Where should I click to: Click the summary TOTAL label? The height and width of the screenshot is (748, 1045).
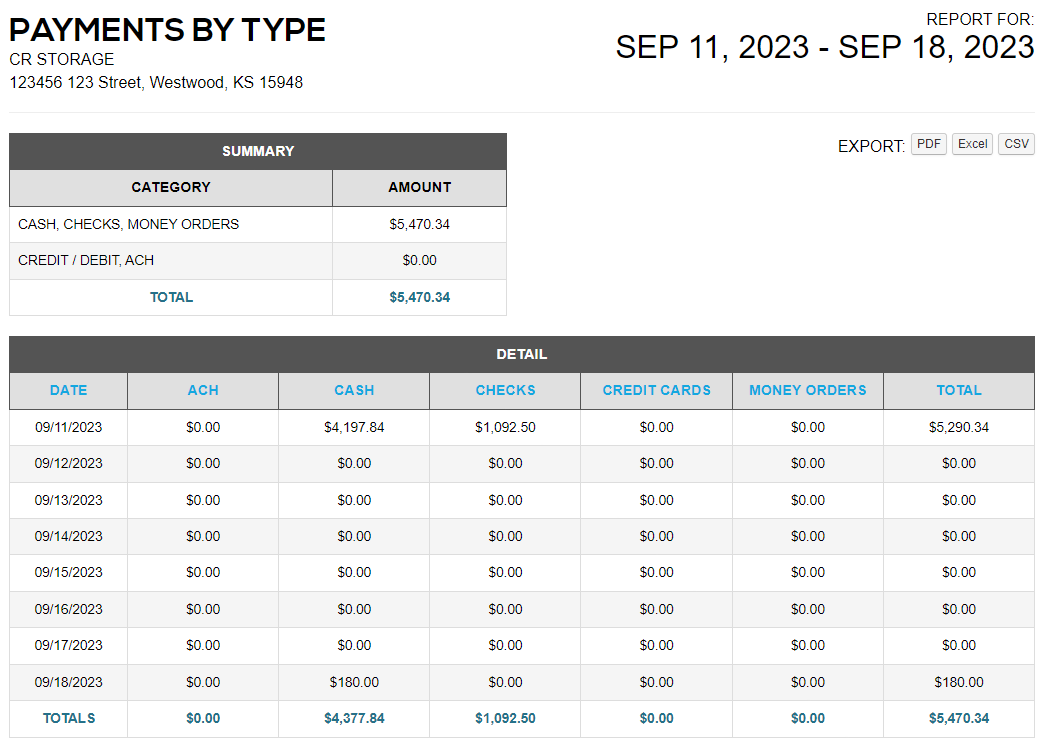pyautogui.click(x=171, y=297)
